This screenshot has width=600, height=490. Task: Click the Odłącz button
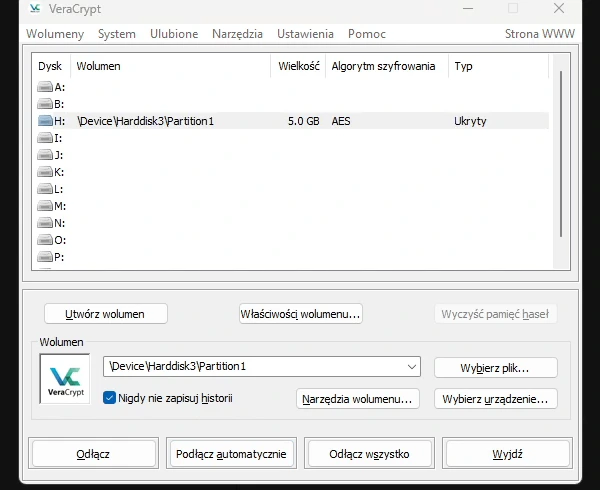pyautogui.click(x=93, y=453)
